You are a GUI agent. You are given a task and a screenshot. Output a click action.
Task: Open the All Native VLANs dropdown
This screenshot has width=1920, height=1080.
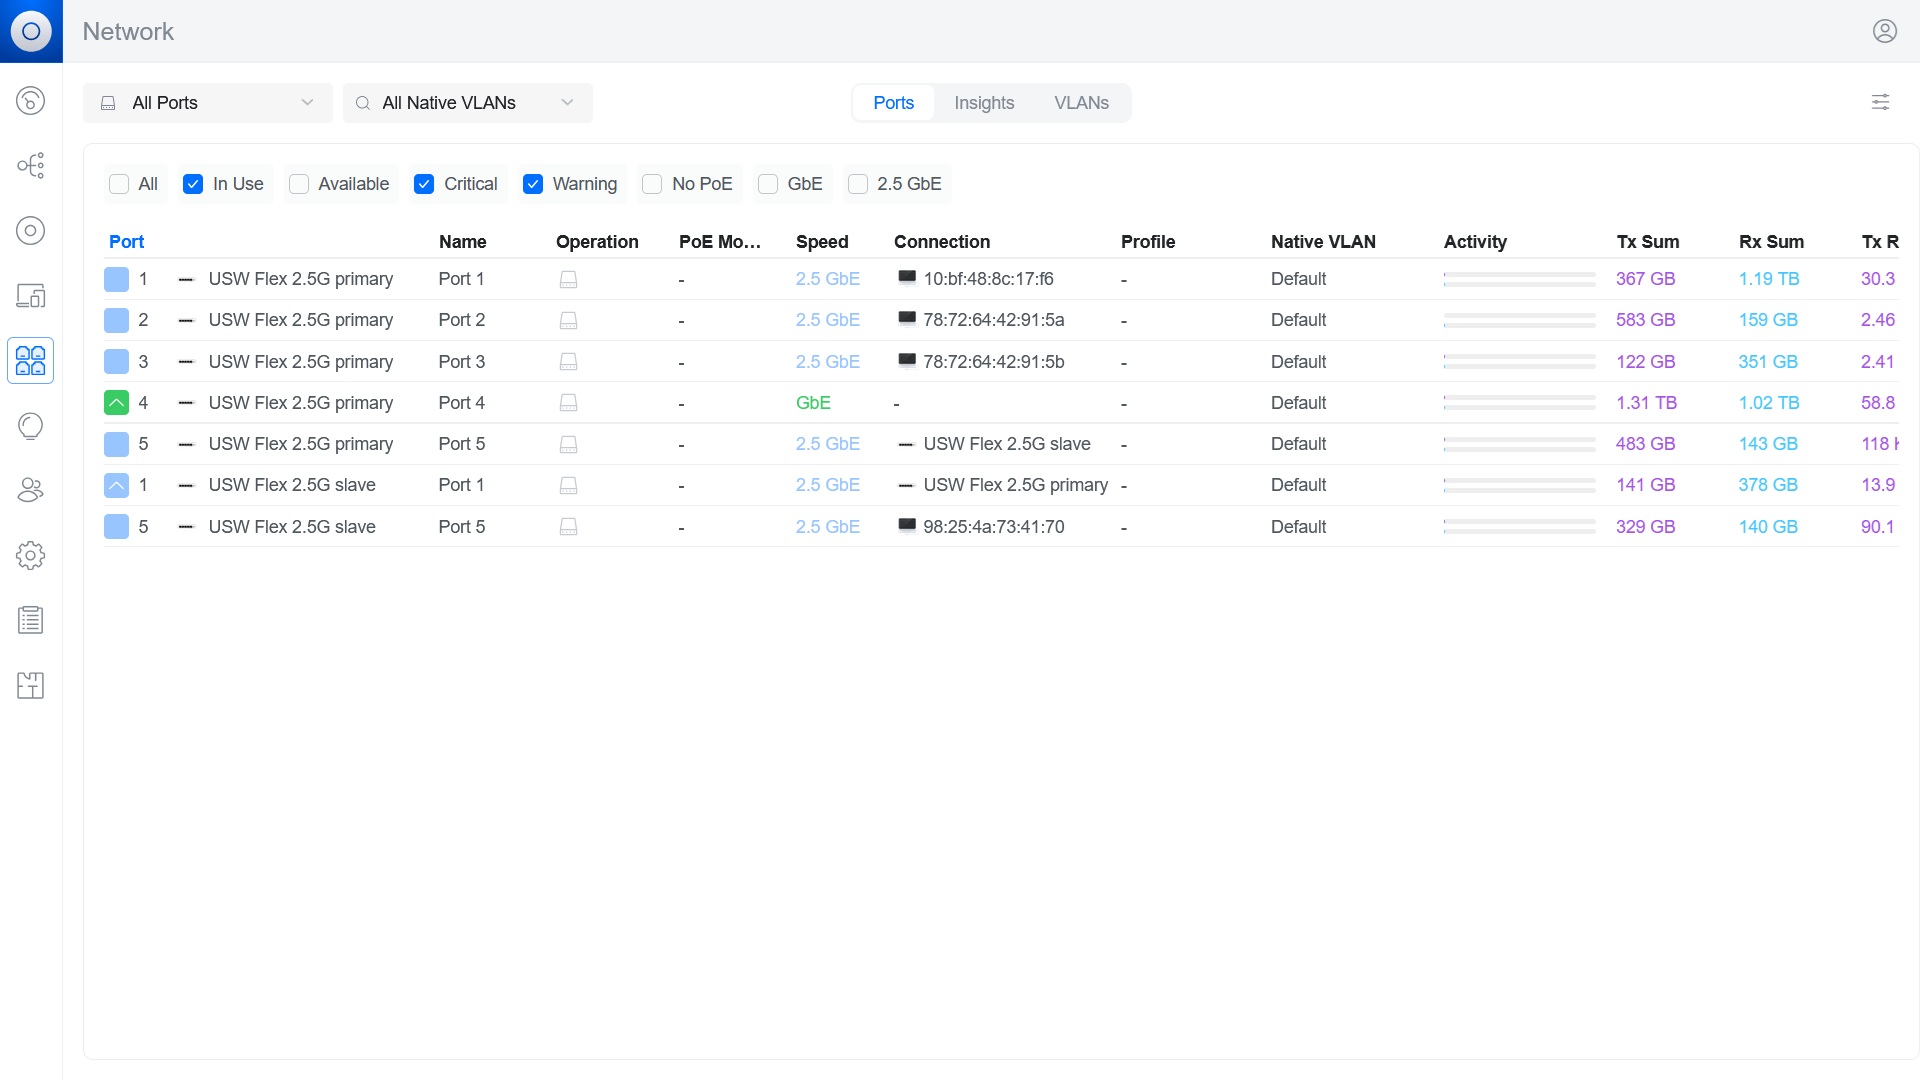pyautogui.click(x=467, y=103)
